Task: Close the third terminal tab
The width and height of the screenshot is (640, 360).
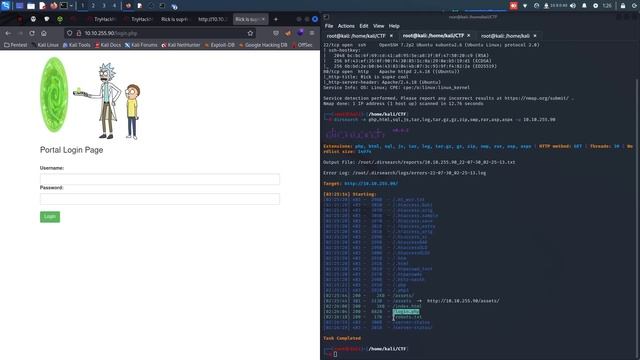Action: [x=535, y=36]
